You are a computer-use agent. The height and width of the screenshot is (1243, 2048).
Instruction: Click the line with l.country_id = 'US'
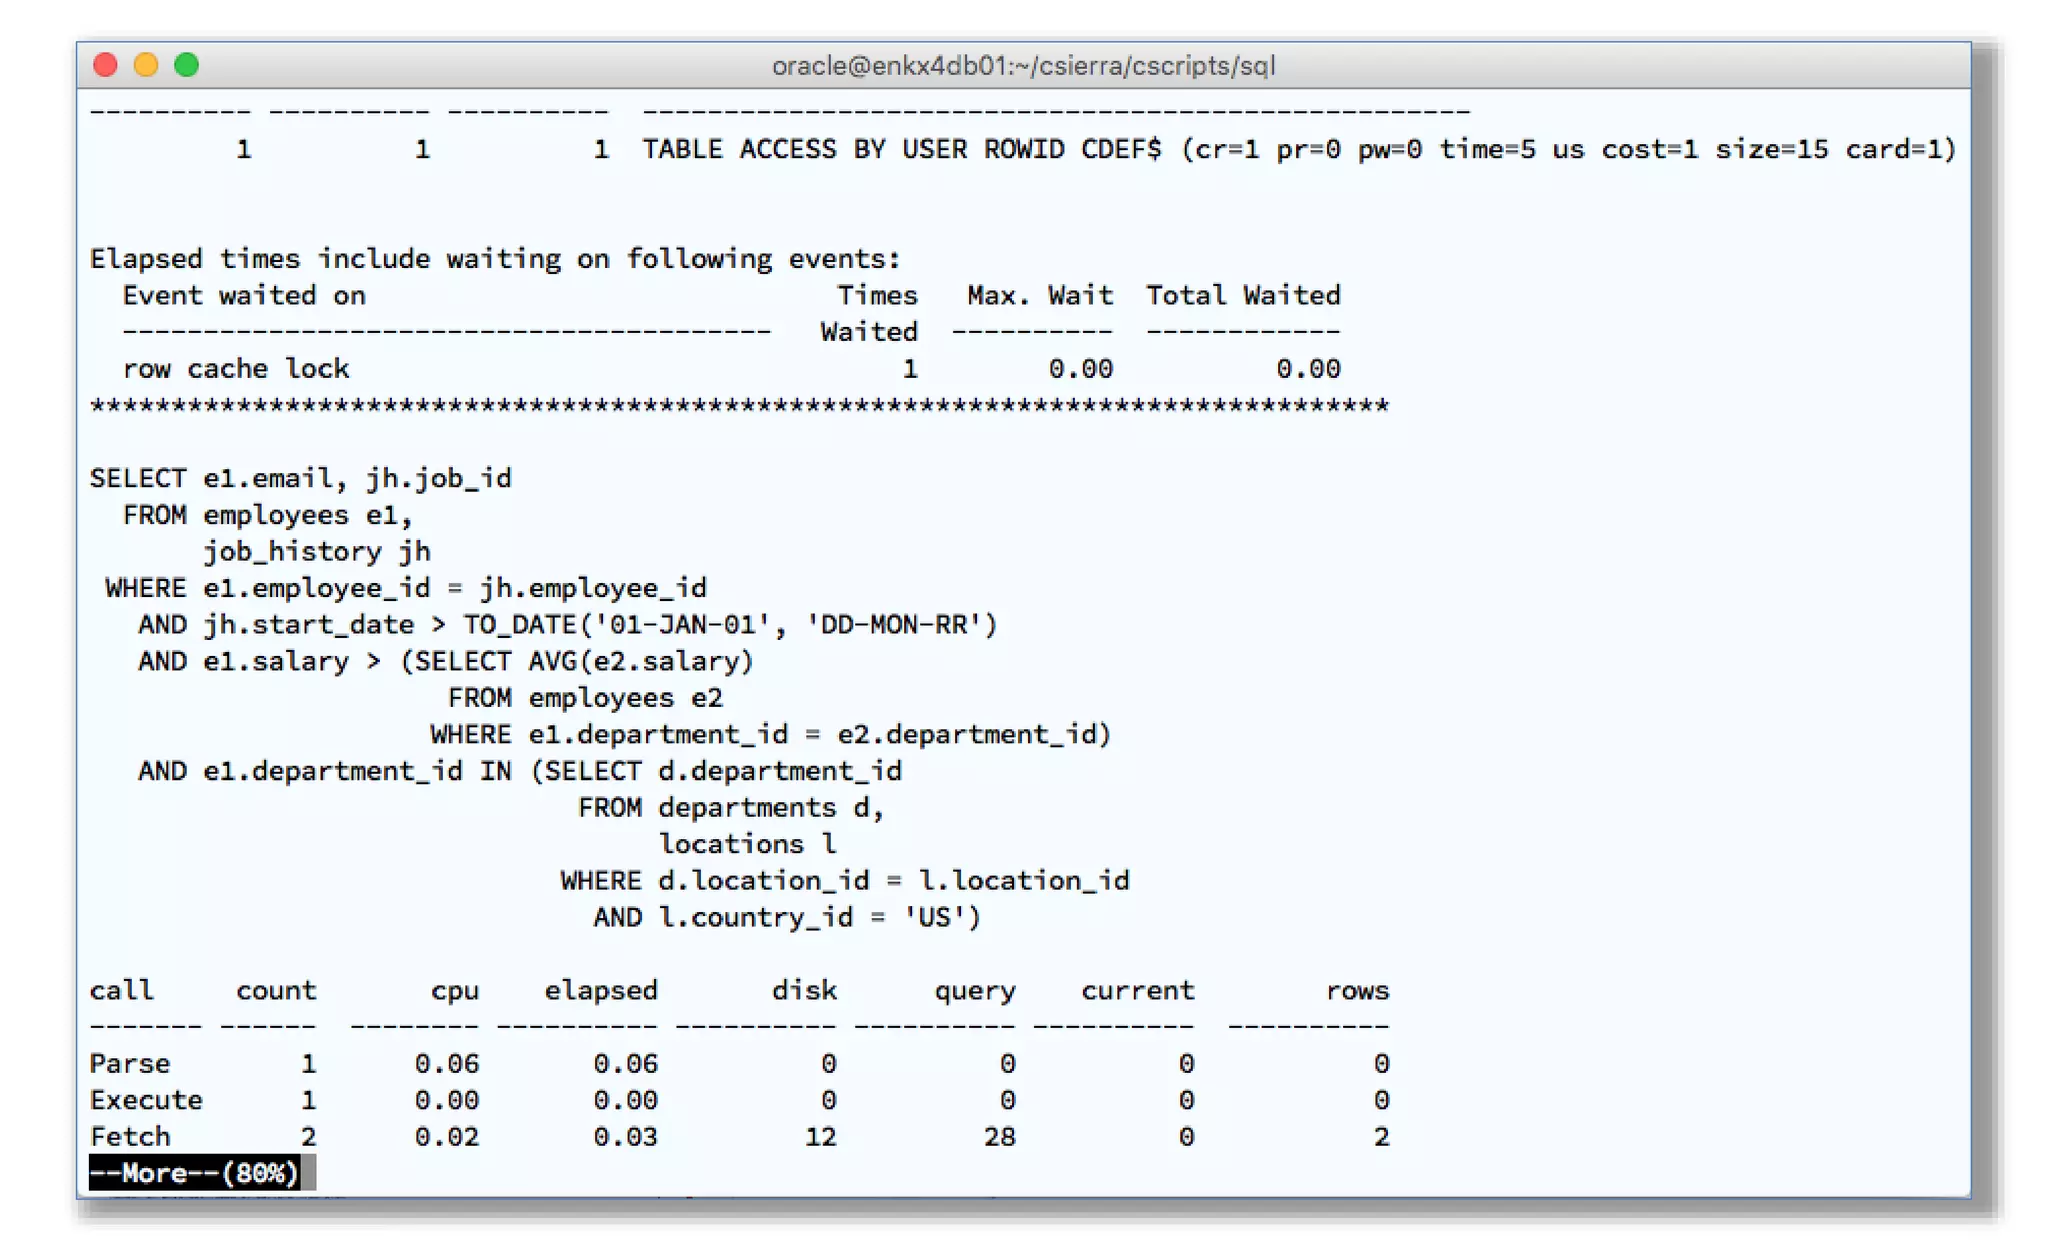786,917
